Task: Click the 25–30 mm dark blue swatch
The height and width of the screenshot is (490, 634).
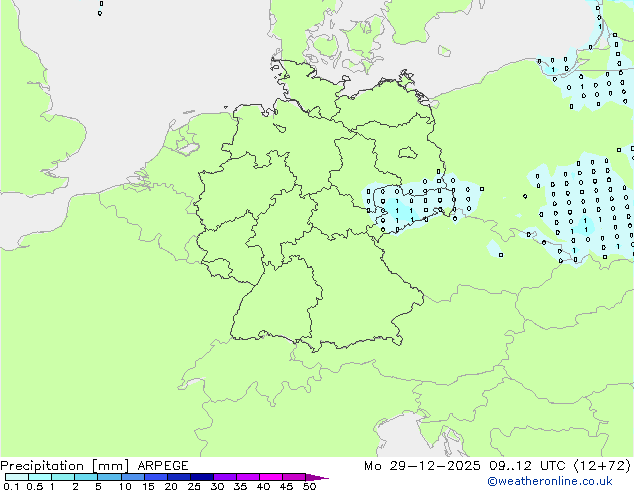Action: click(x=202, y=477)
